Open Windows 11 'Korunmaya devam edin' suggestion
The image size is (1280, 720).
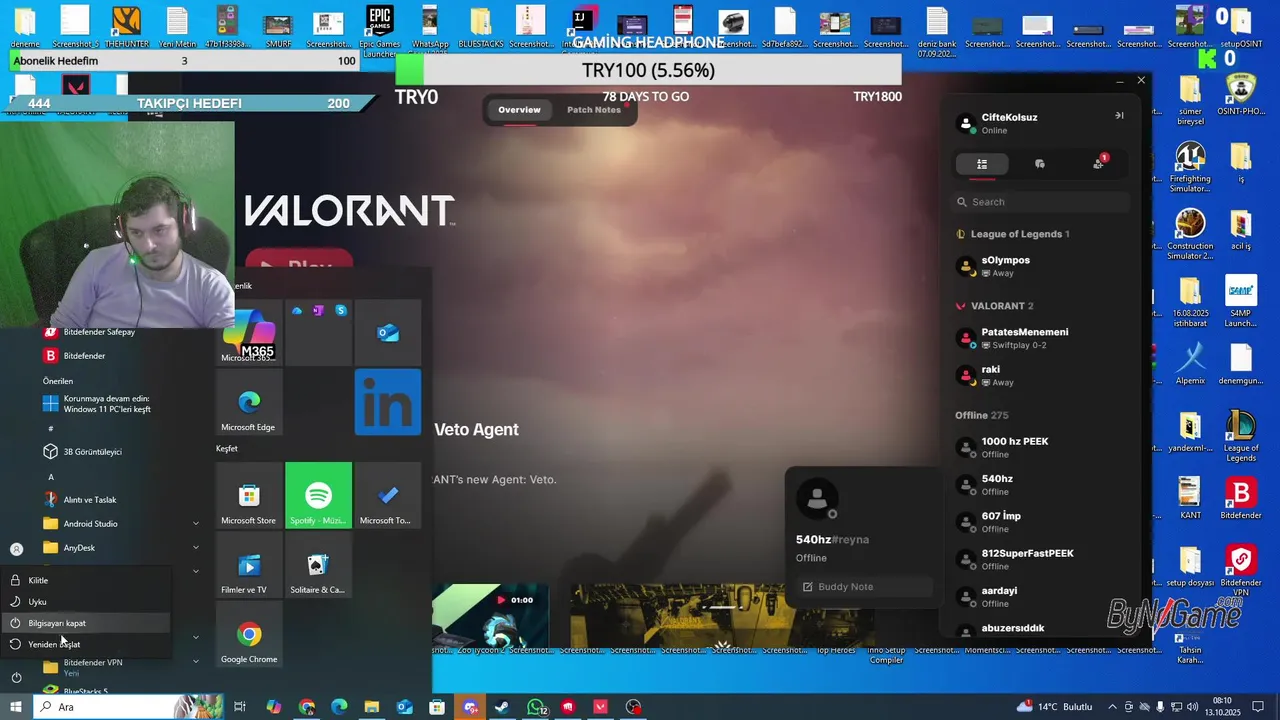(x=120, y=404)
